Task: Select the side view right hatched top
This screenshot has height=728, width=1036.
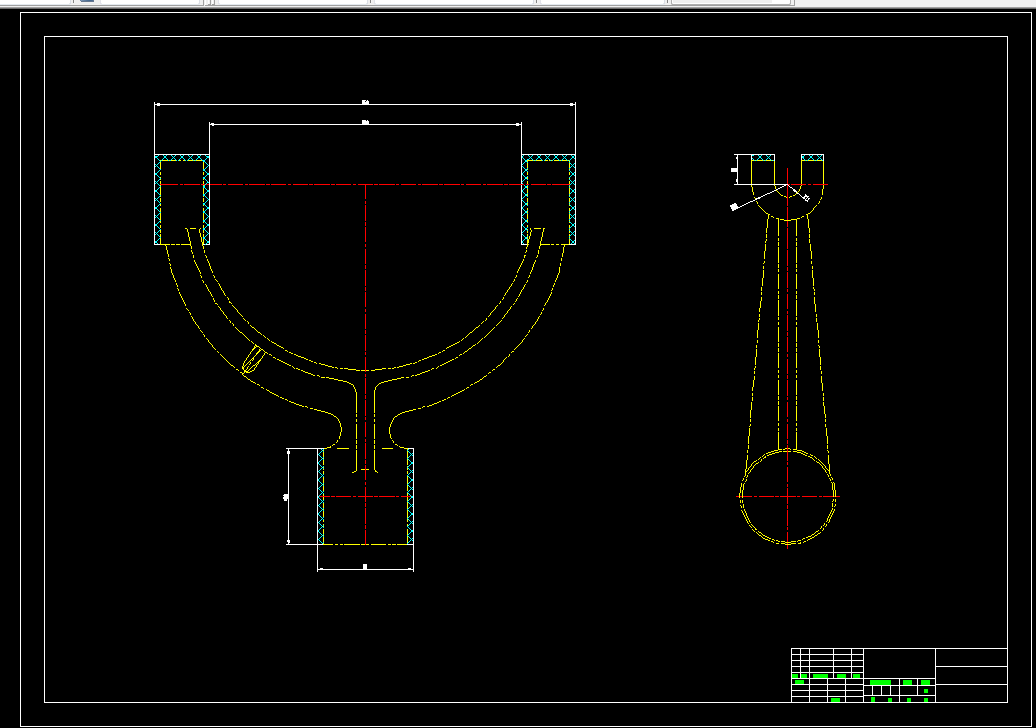Action: coord(813,158)
